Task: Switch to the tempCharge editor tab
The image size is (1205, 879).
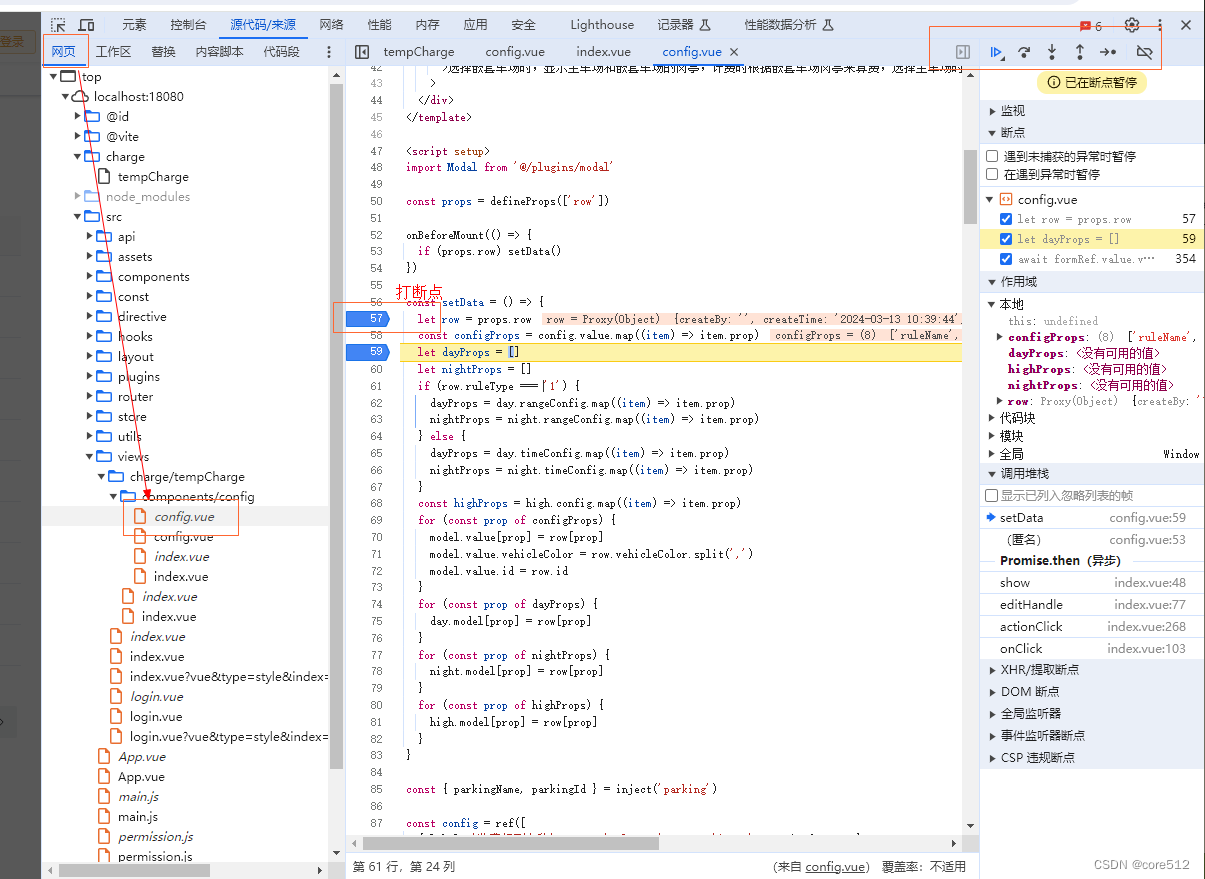Action: click(x=419, y=52)
